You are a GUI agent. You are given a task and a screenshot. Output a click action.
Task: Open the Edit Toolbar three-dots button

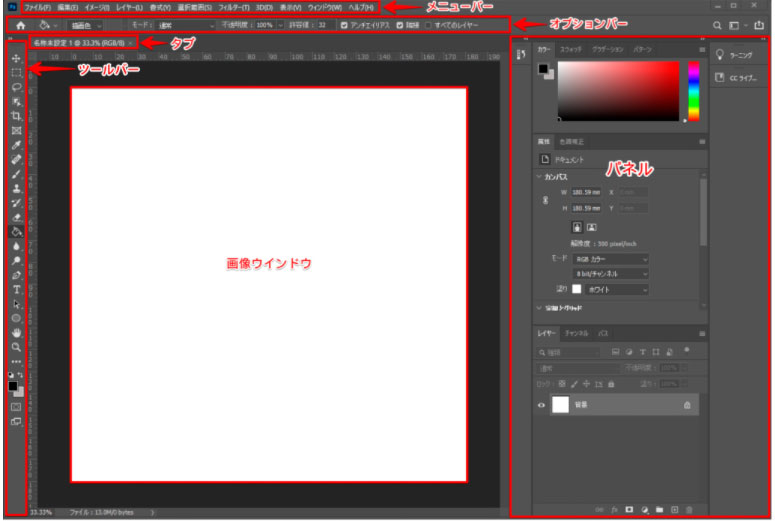[16, 361]
